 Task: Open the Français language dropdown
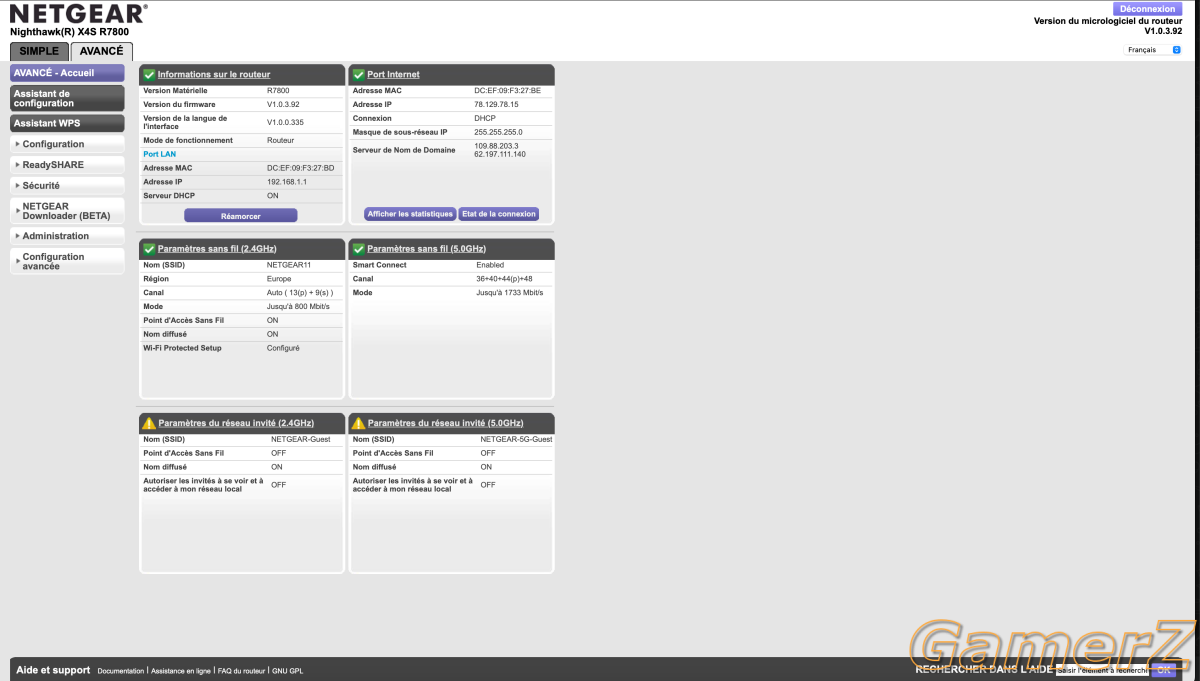1153,49
